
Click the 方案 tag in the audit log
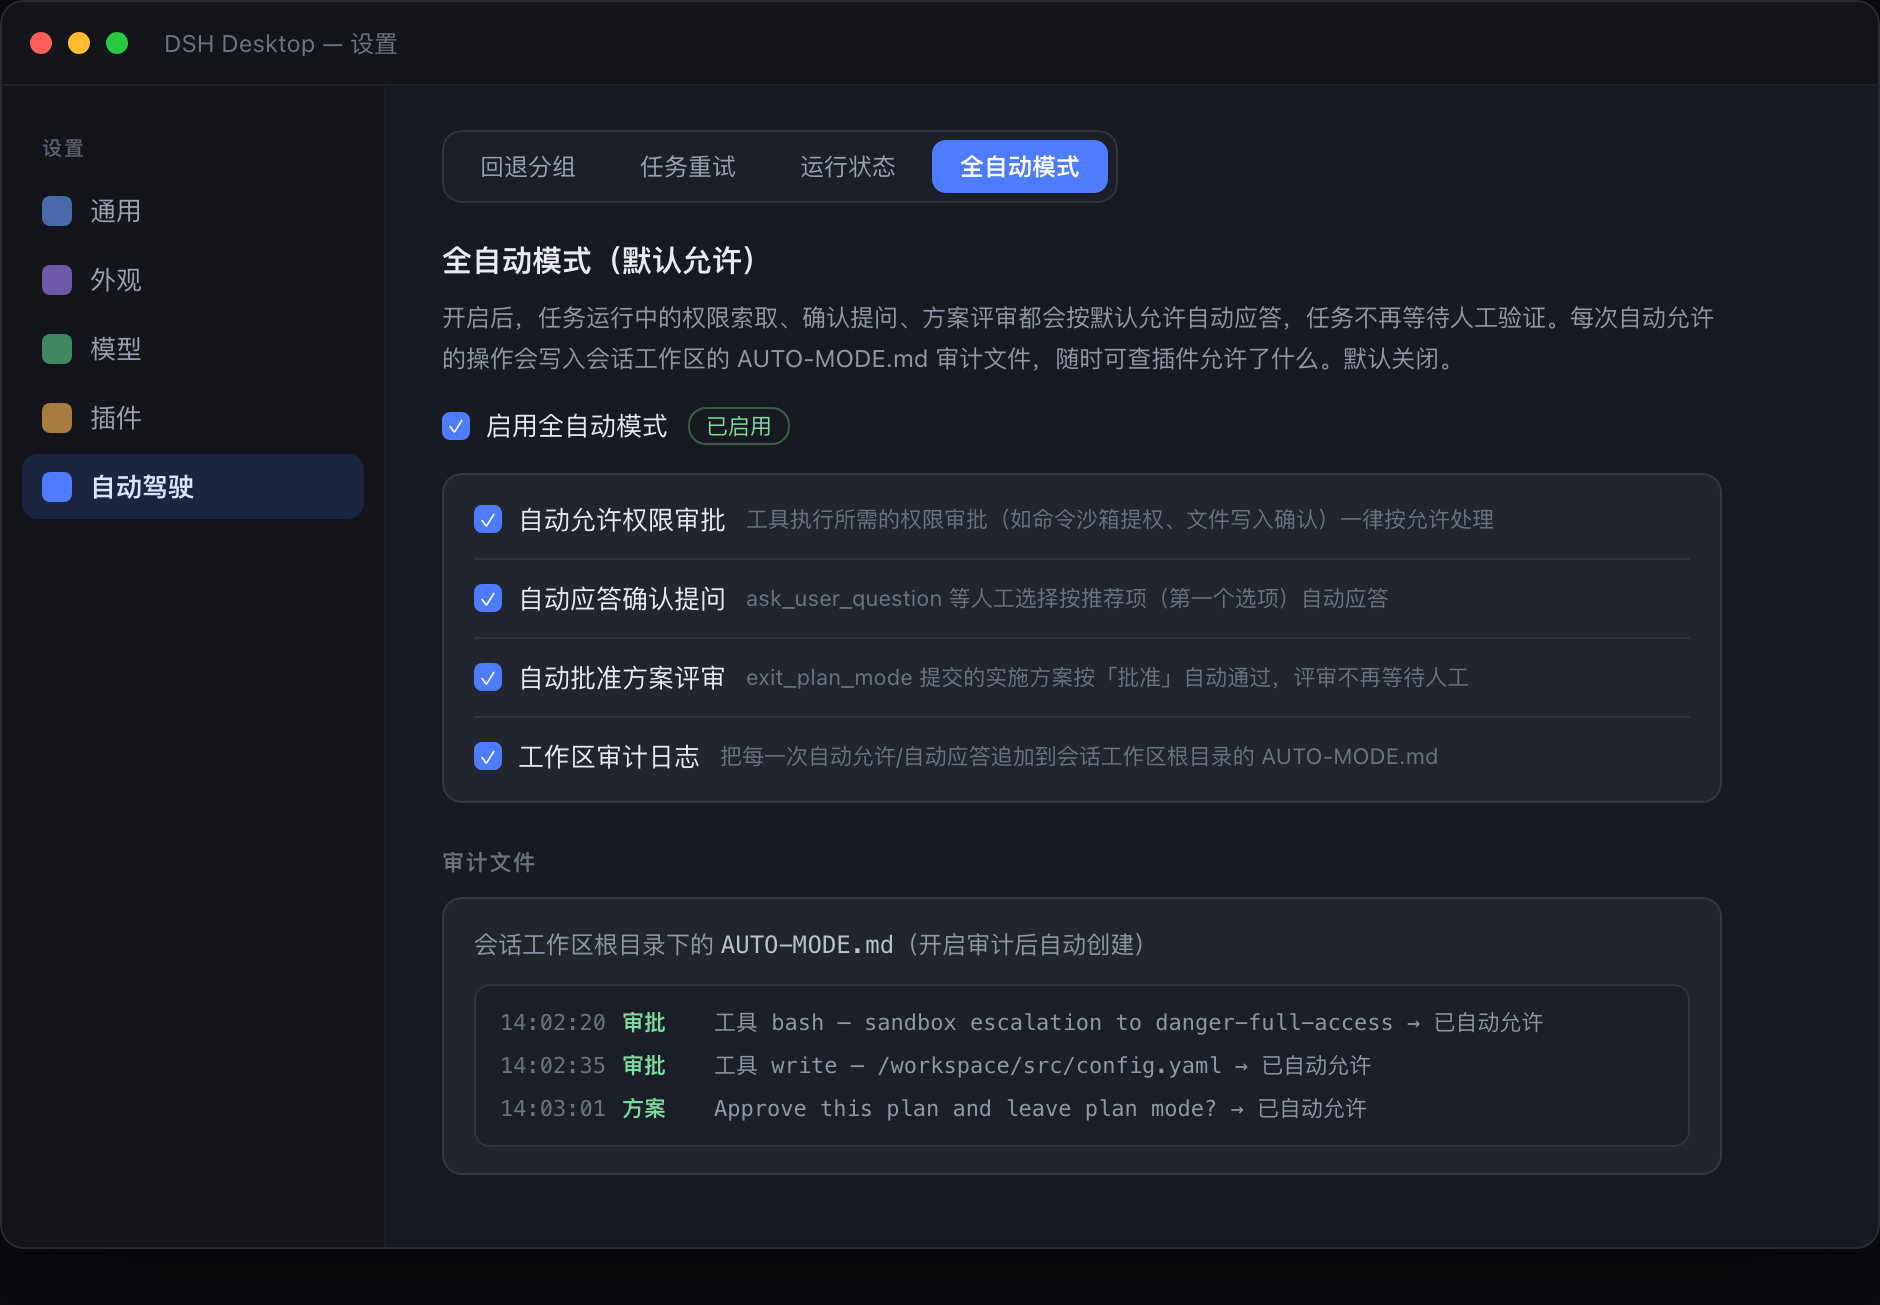(x=644, y=1108)
